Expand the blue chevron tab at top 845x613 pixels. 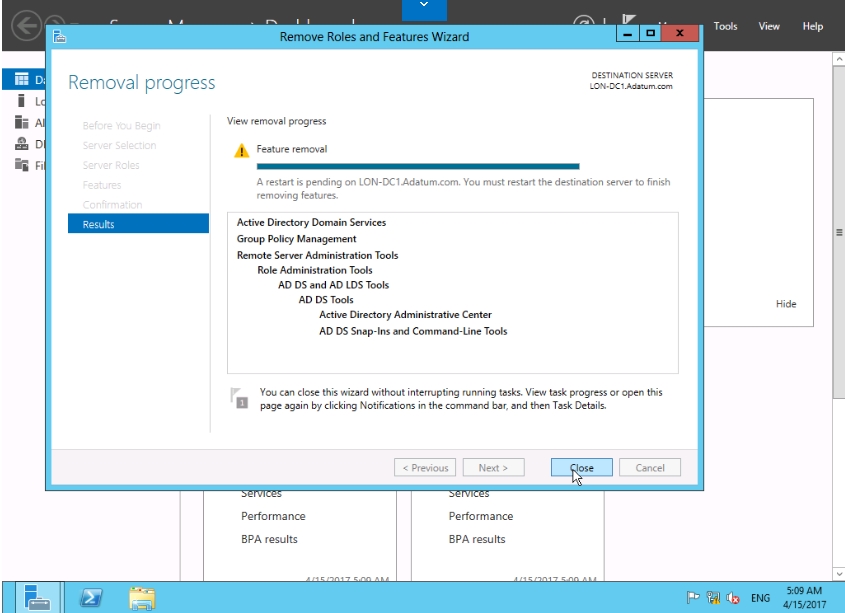[x=422, y=9]
